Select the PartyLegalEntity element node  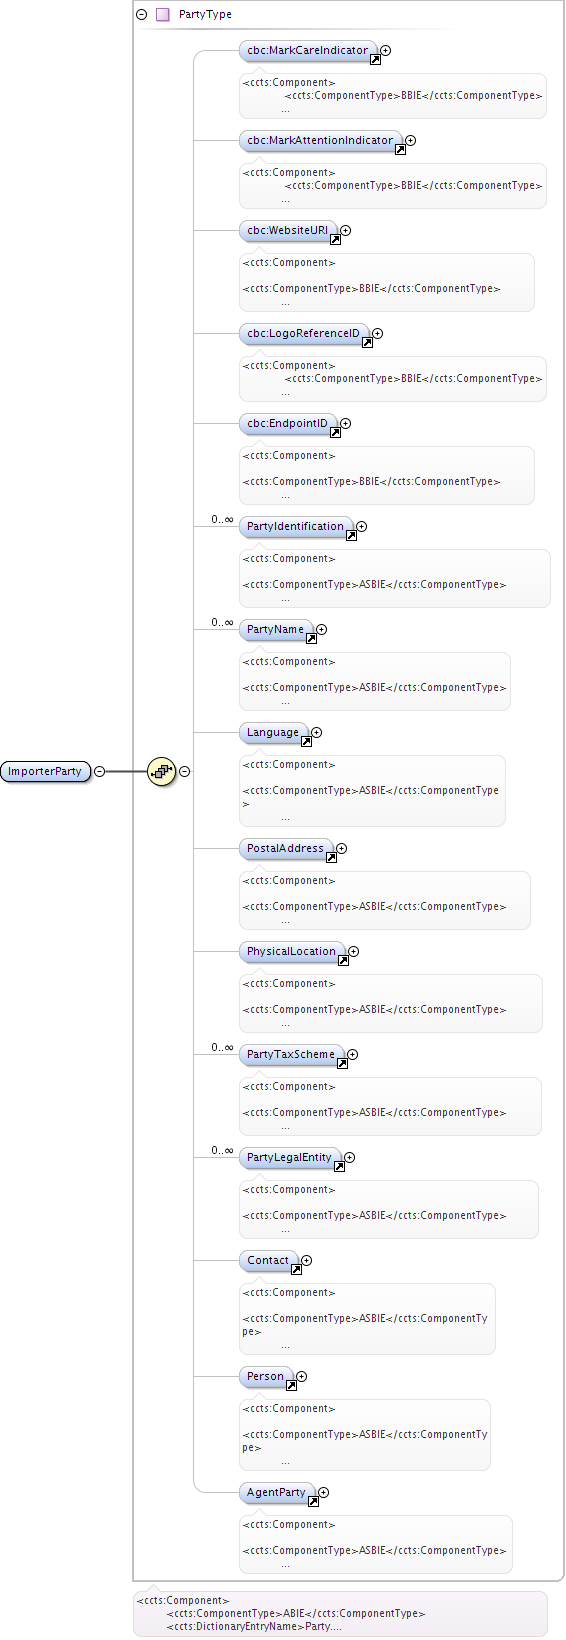(x=290, y=1158)
